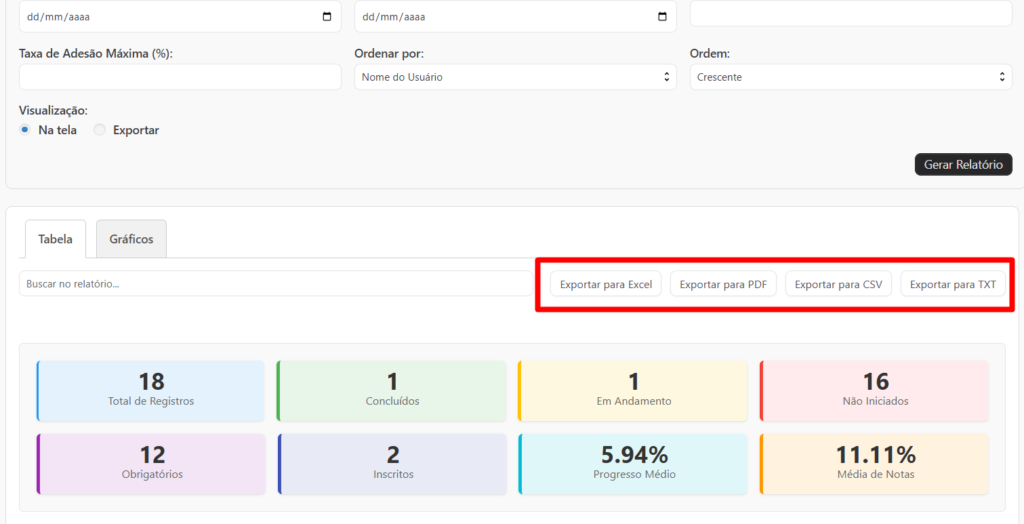Screen dimensions: 1024x524
Task: Export the report using Exportar para CSV
Action: [x=838, y=284]
